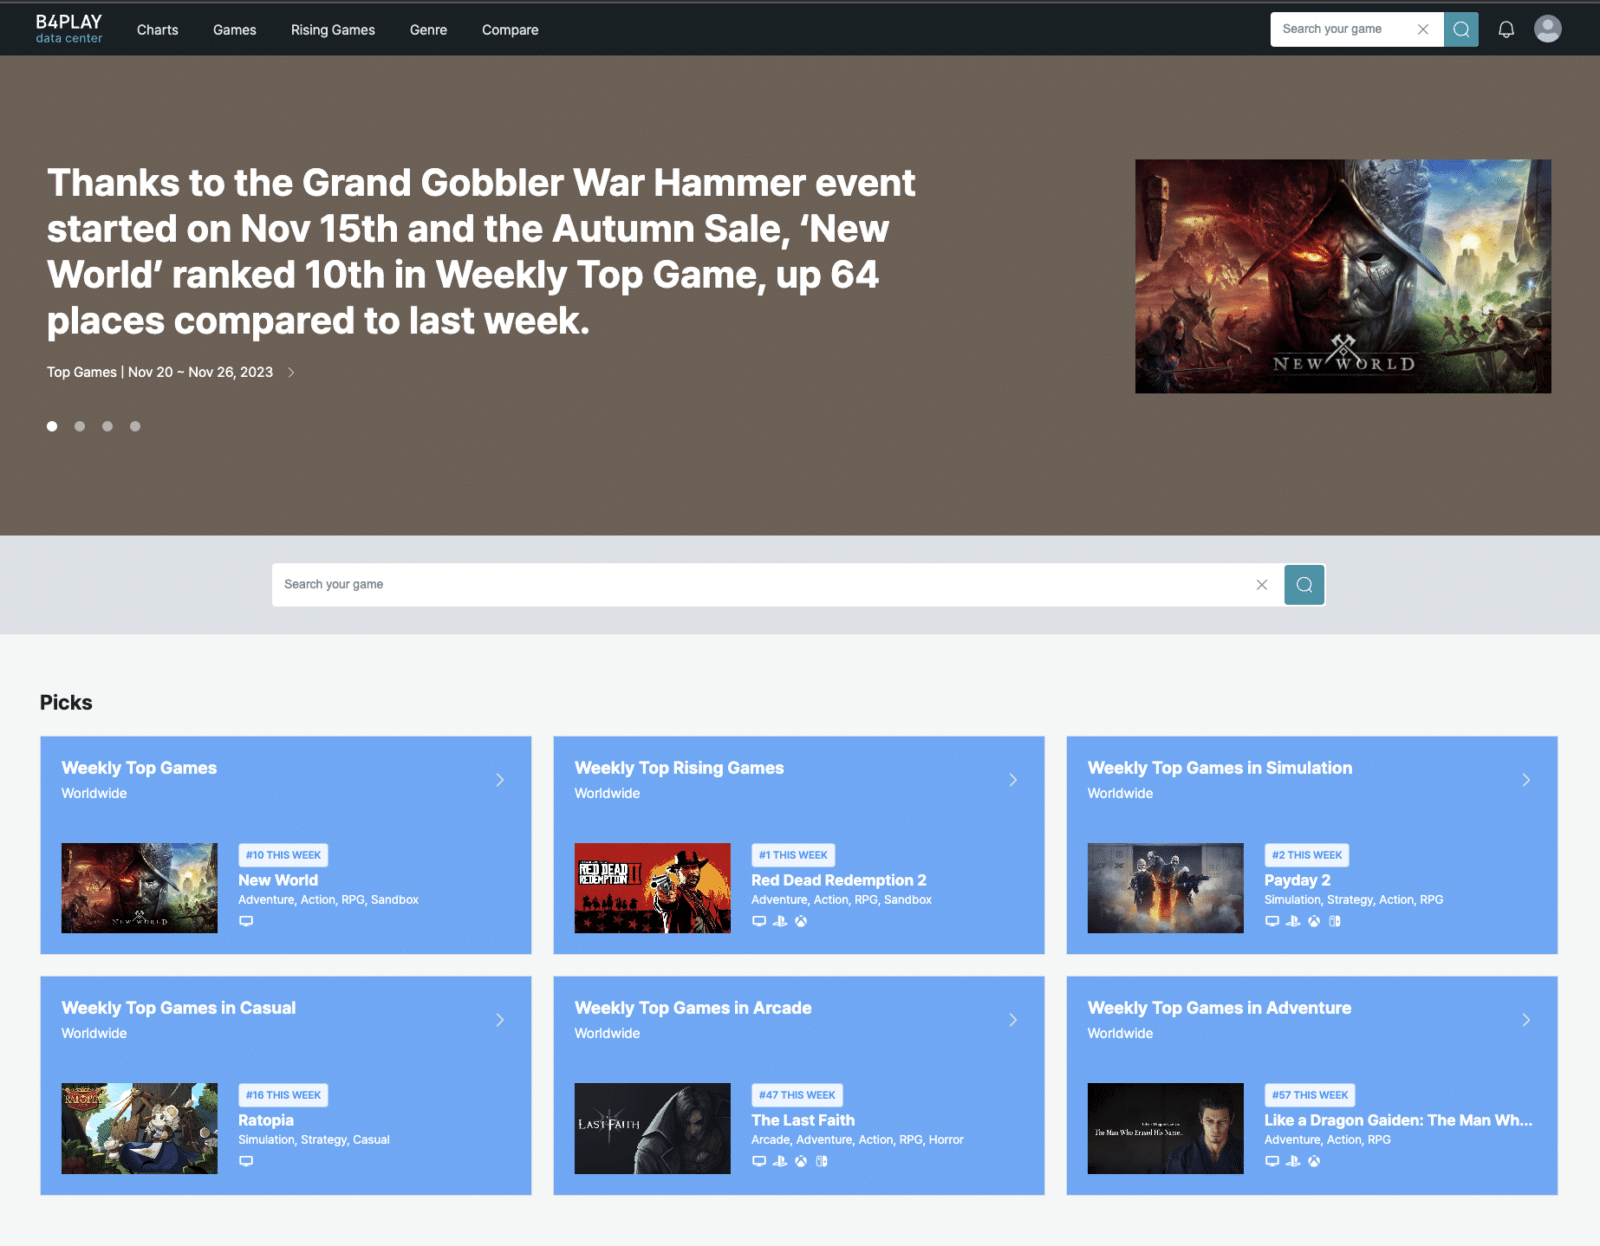Open Weekly Top Games in Simulation heading
Viewport: 1600px width, 1246px height.
click(x=1220, y=768)
